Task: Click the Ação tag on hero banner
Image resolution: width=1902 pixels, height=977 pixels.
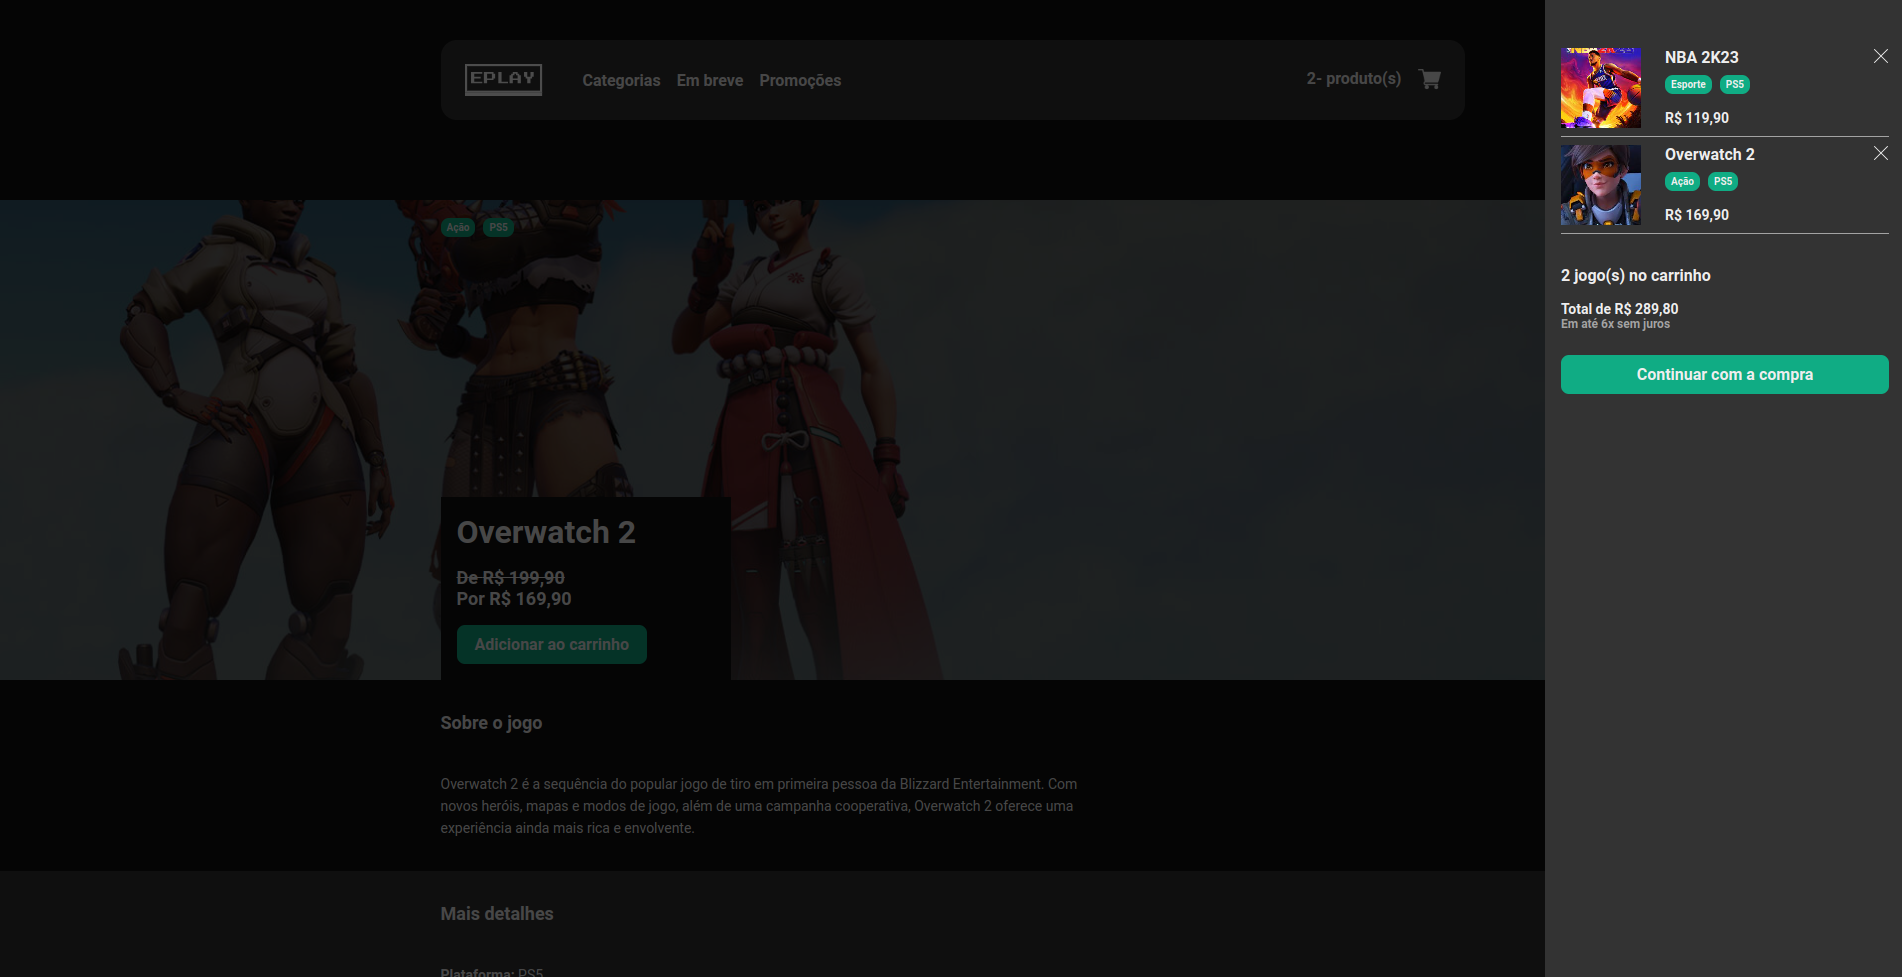Action: [x=458, y=228]
